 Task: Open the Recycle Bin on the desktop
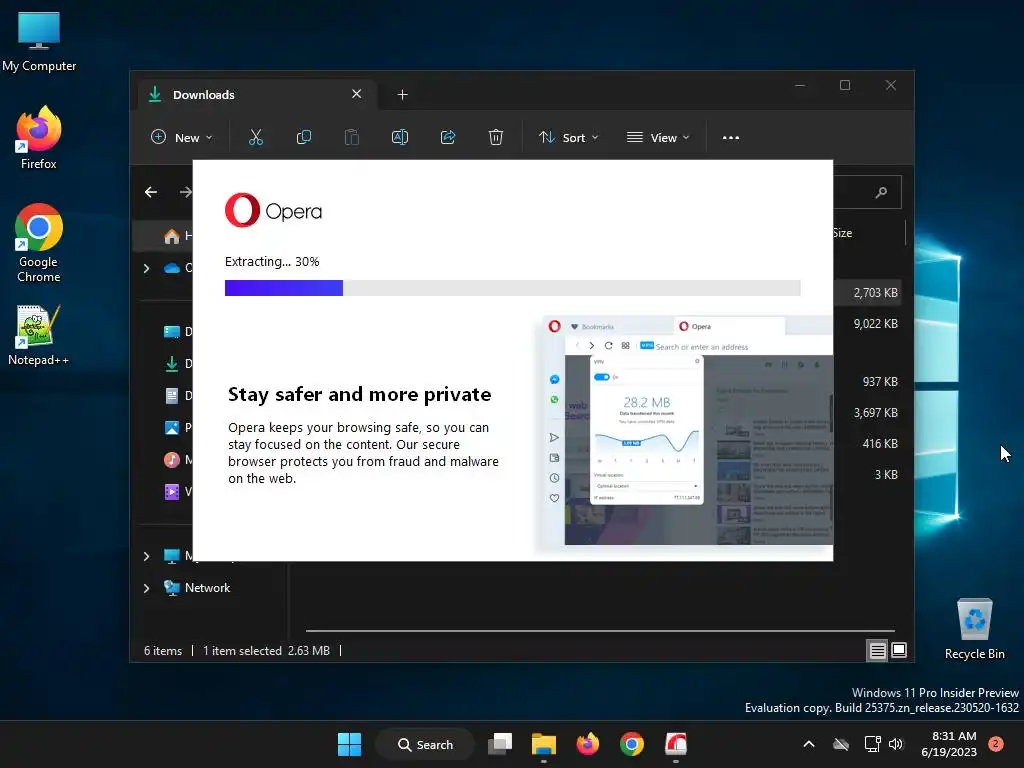(974, 629)
